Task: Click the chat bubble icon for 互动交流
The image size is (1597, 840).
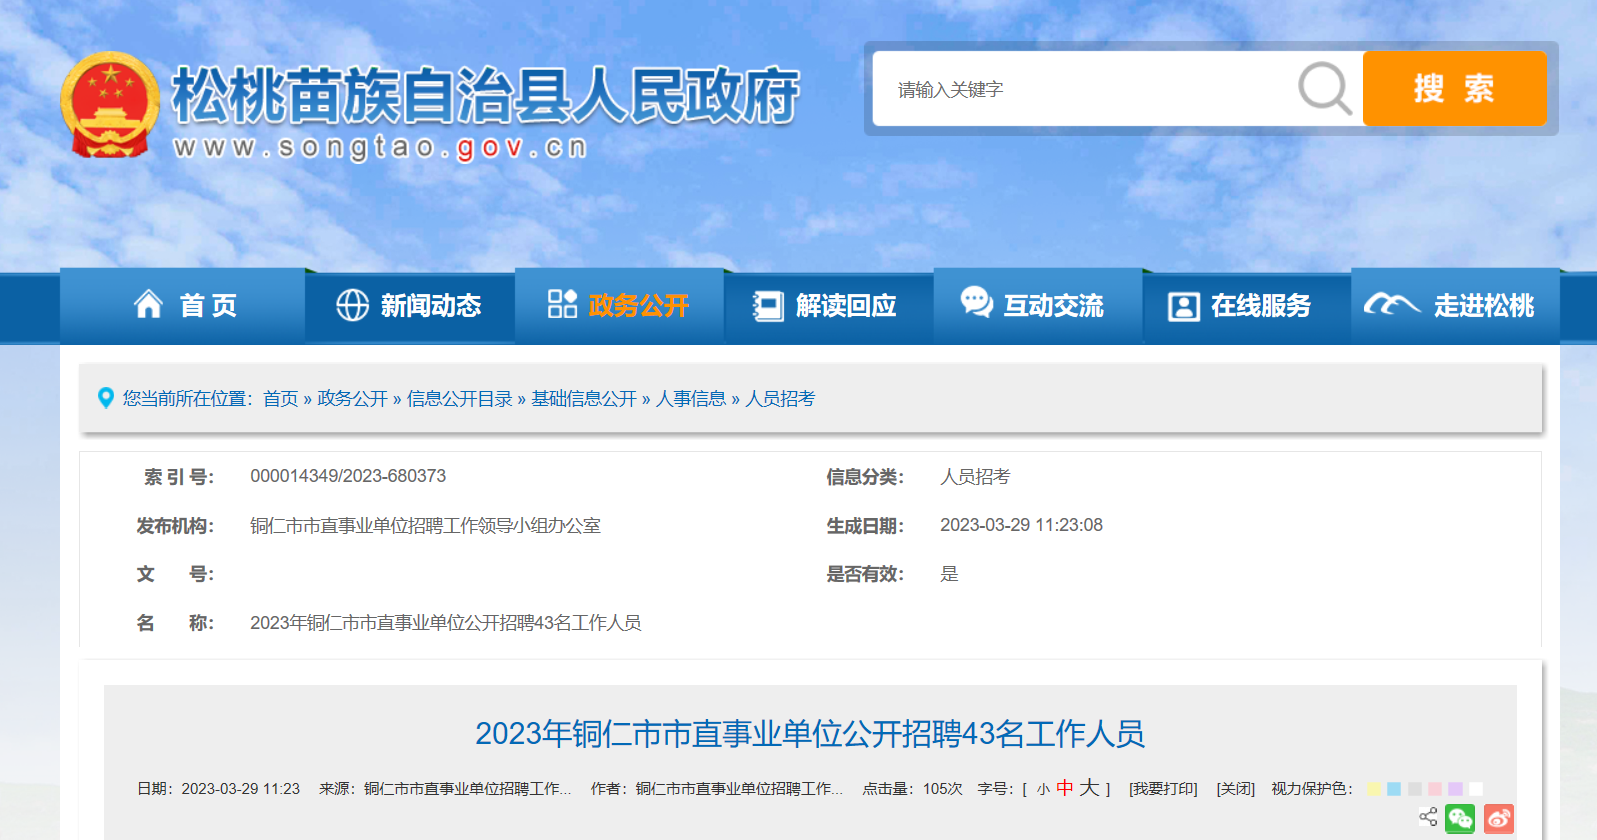Action: click(x=976, y=302)
